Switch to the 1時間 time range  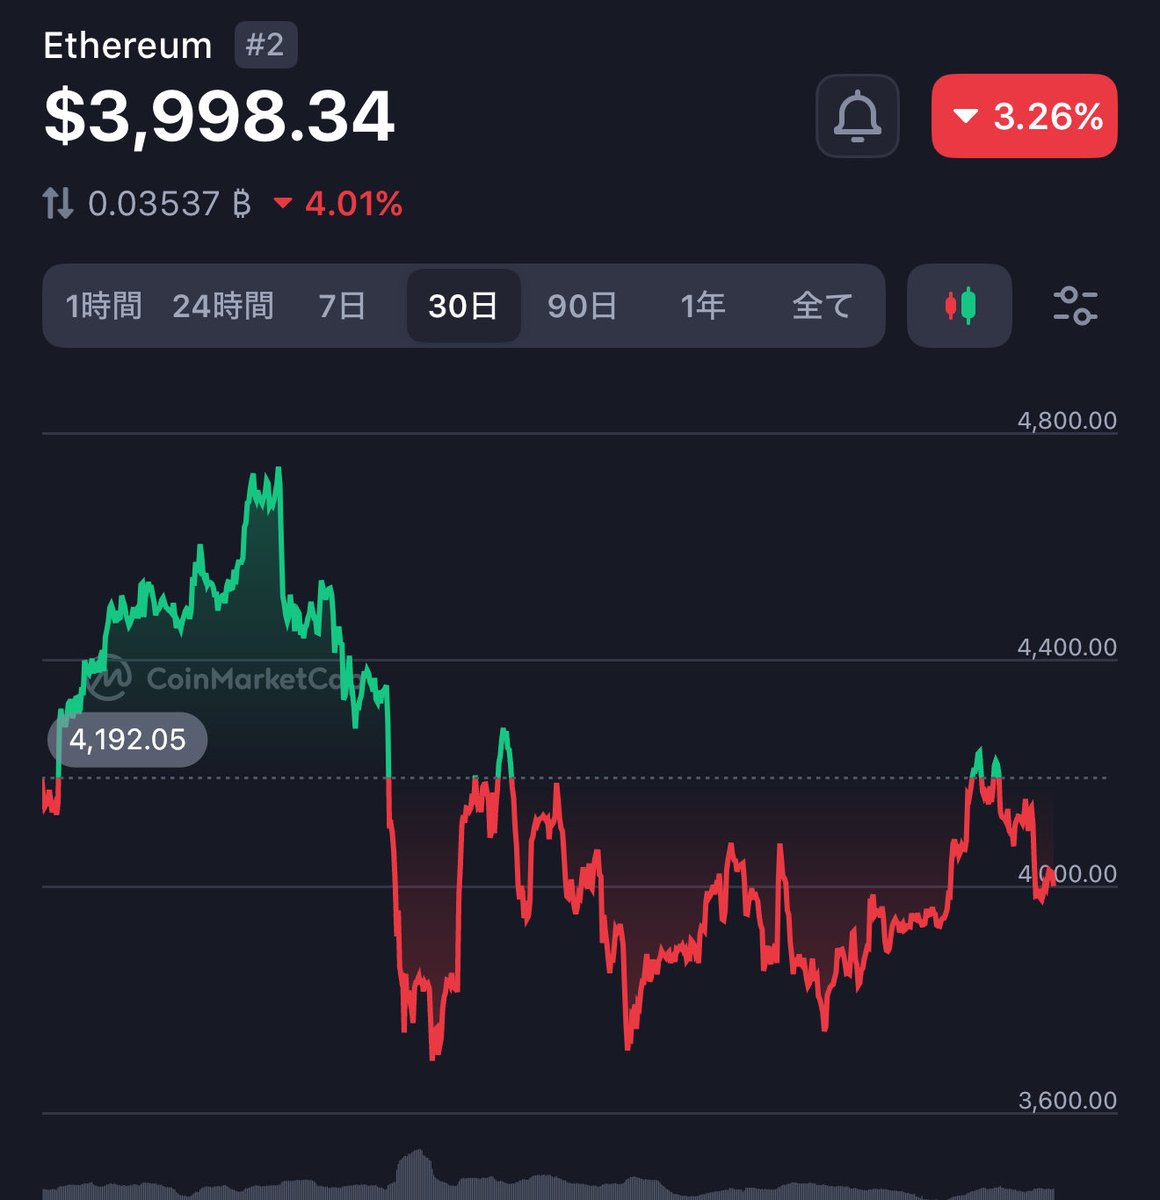tap(104, 307)
